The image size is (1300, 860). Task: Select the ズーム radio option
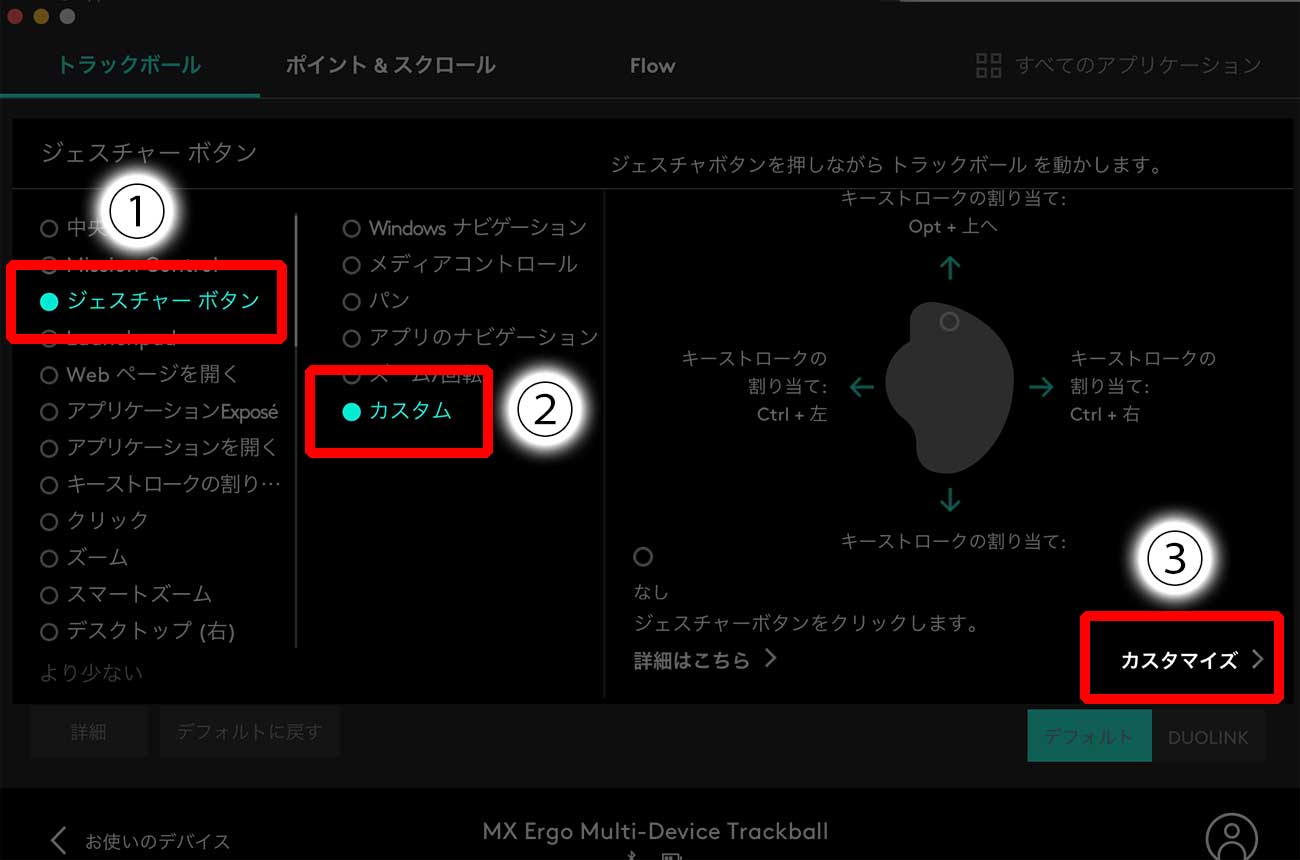84,558
